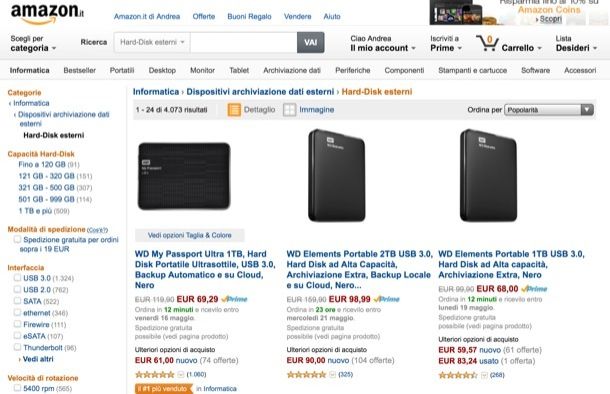The image size is (610, 394).
Task: Click the VAI search button
Action: click(x=310, y=42)
